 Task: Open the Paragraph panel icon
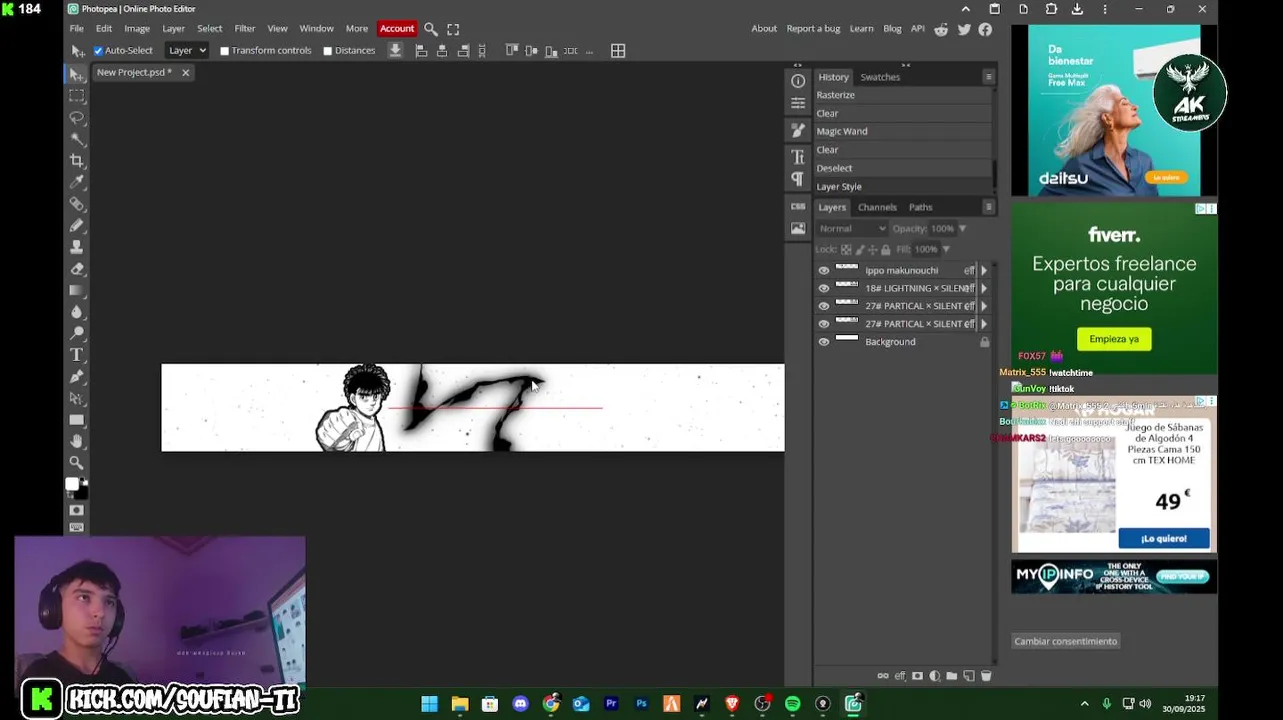pyautogui.click(x=798, y=179)
